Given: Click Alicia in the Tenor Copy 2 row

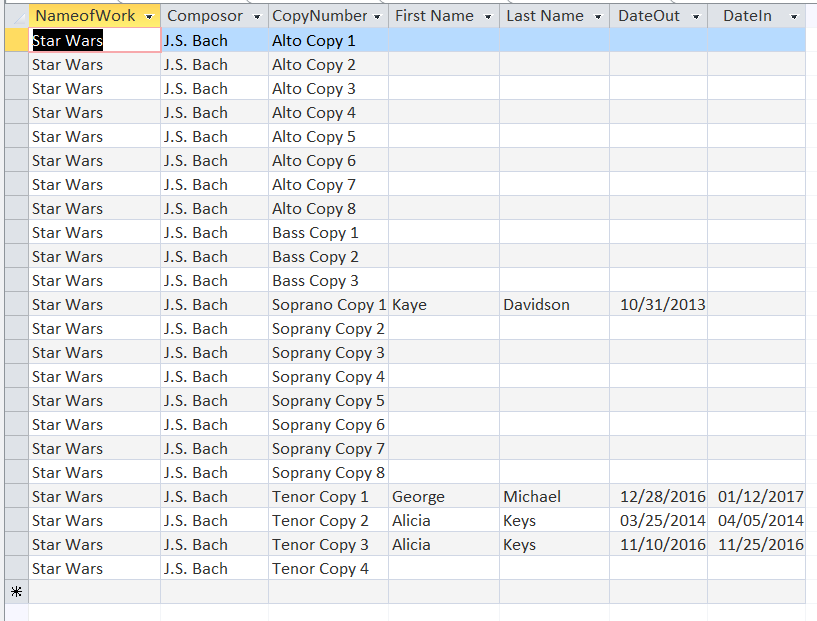Looking at the screenshot, I should (444, 520).
